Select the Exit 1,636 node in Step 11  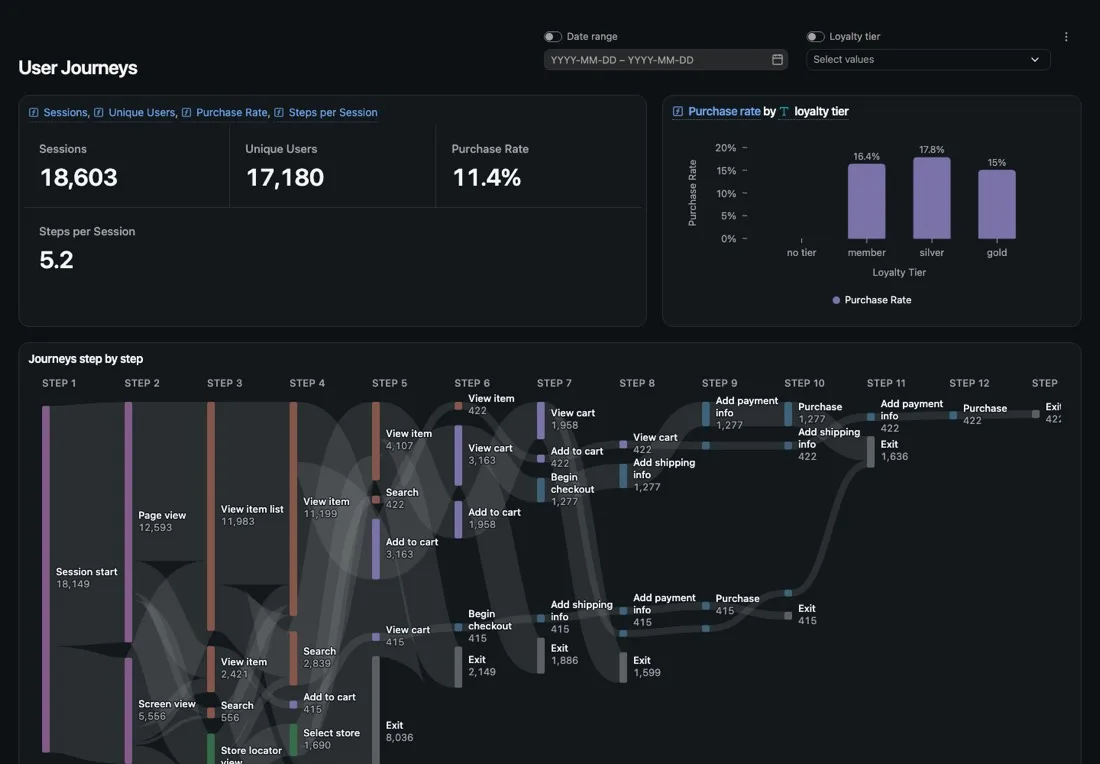[871, 452]
